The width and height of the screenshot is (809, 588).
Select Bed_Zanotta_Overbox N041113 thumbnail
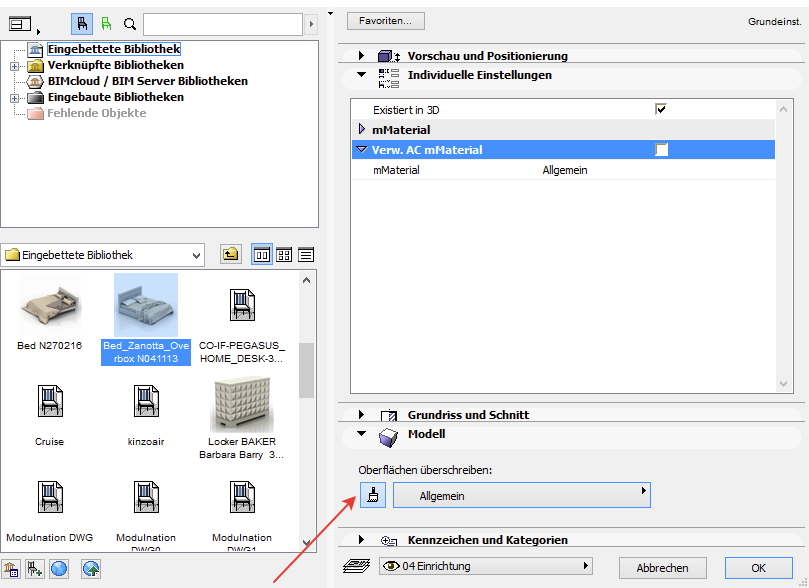point(146,305)
